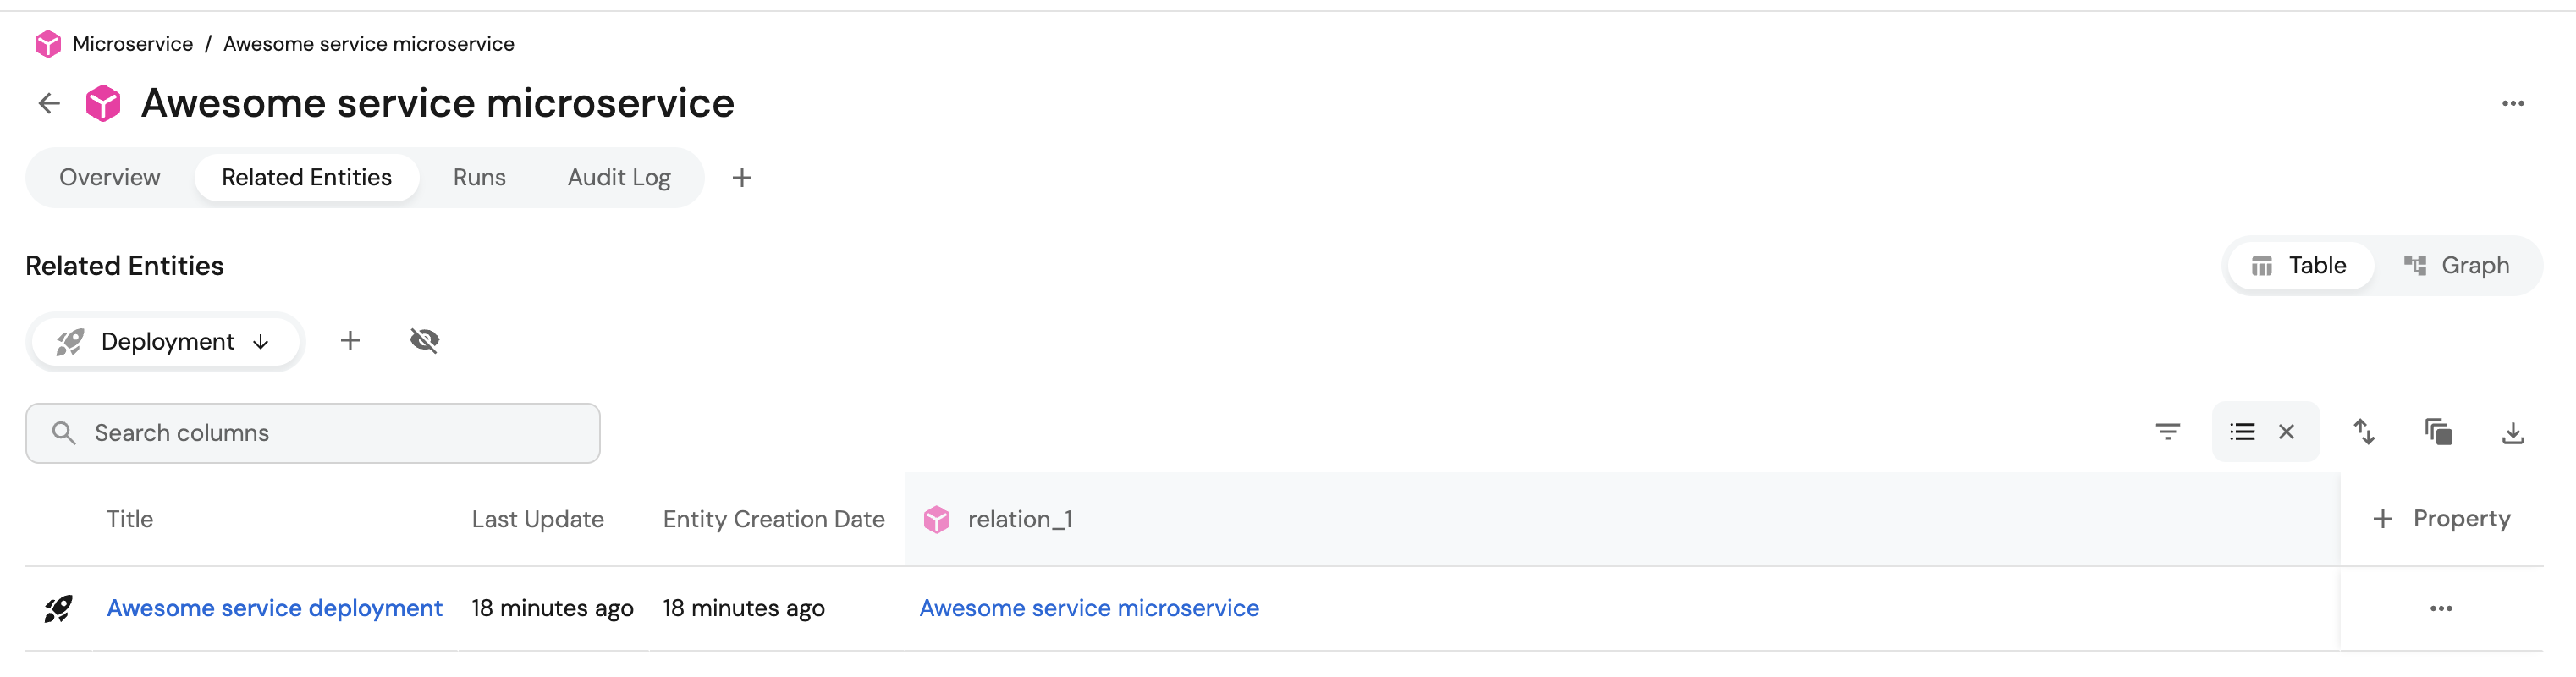Viewport: 2576px width, 677px height.
Task: Toggle the hidden-eye visibility icon
Action: point(424,341)
